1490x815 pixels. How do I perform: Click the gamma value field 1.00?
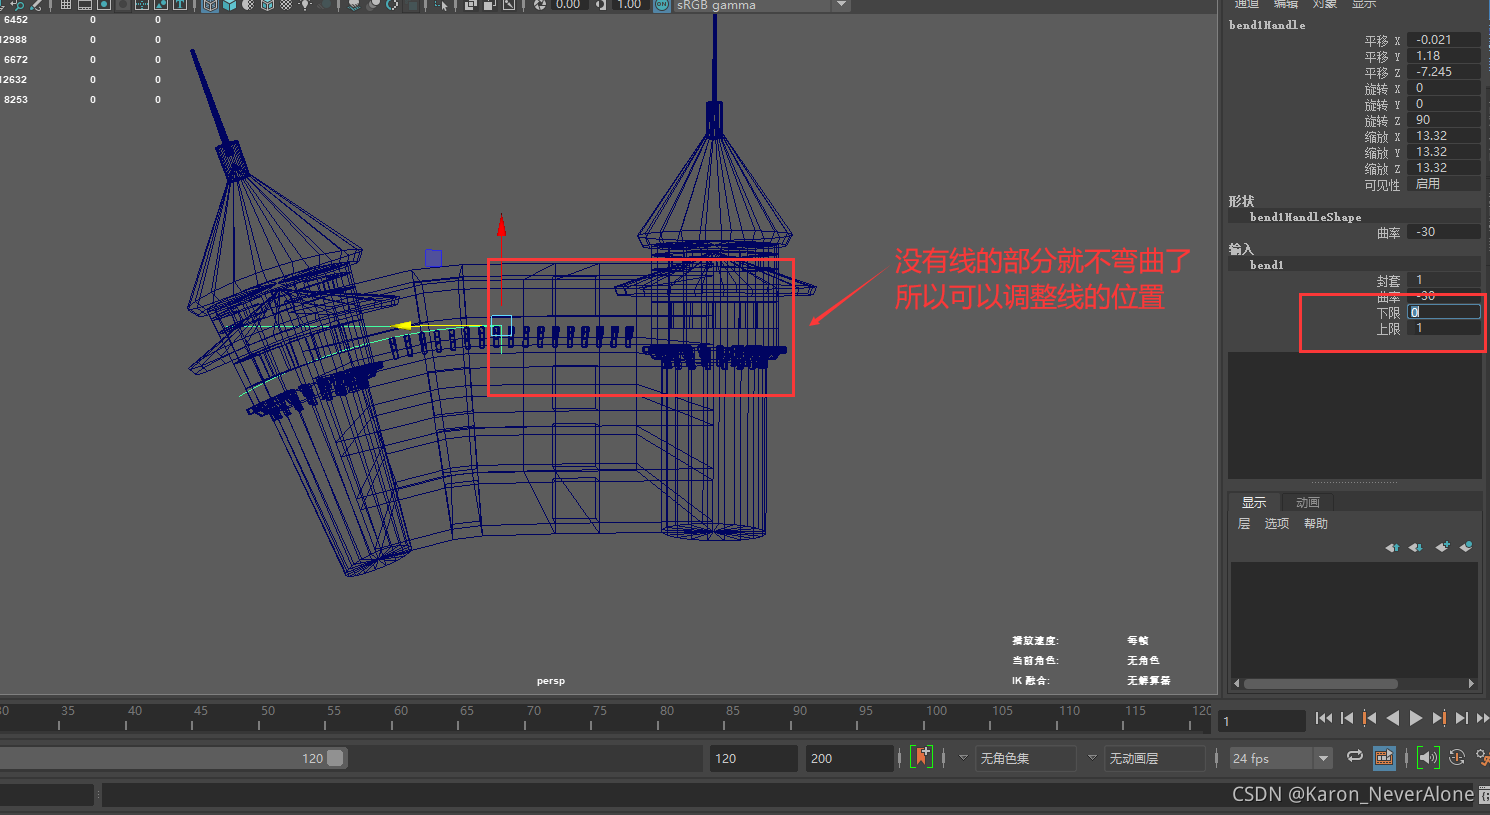629,5
